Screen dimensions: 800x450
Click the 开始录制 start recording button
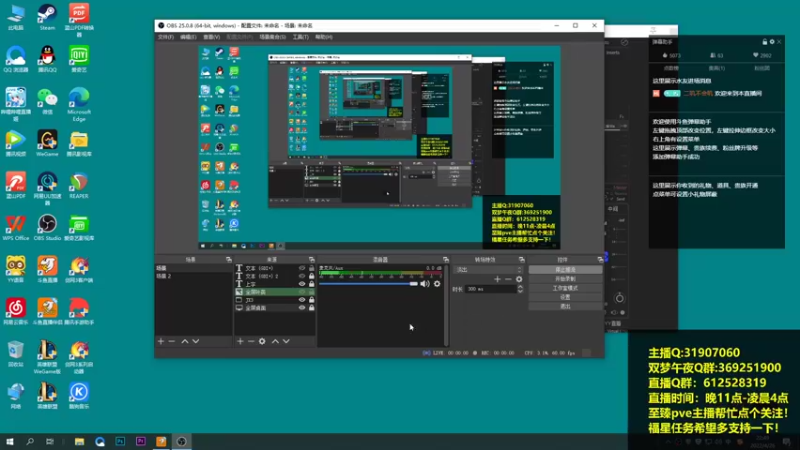pos(565,279)
